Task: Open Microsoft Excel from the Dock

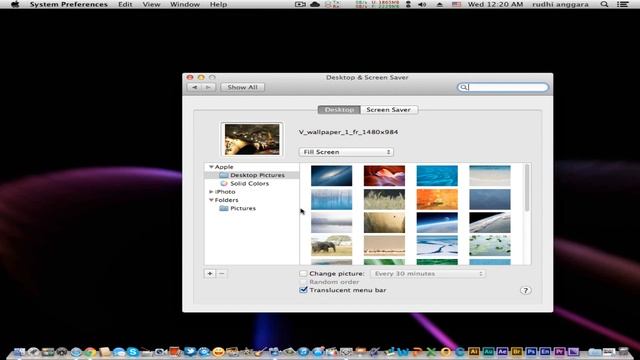Action: tap(431, 352)
